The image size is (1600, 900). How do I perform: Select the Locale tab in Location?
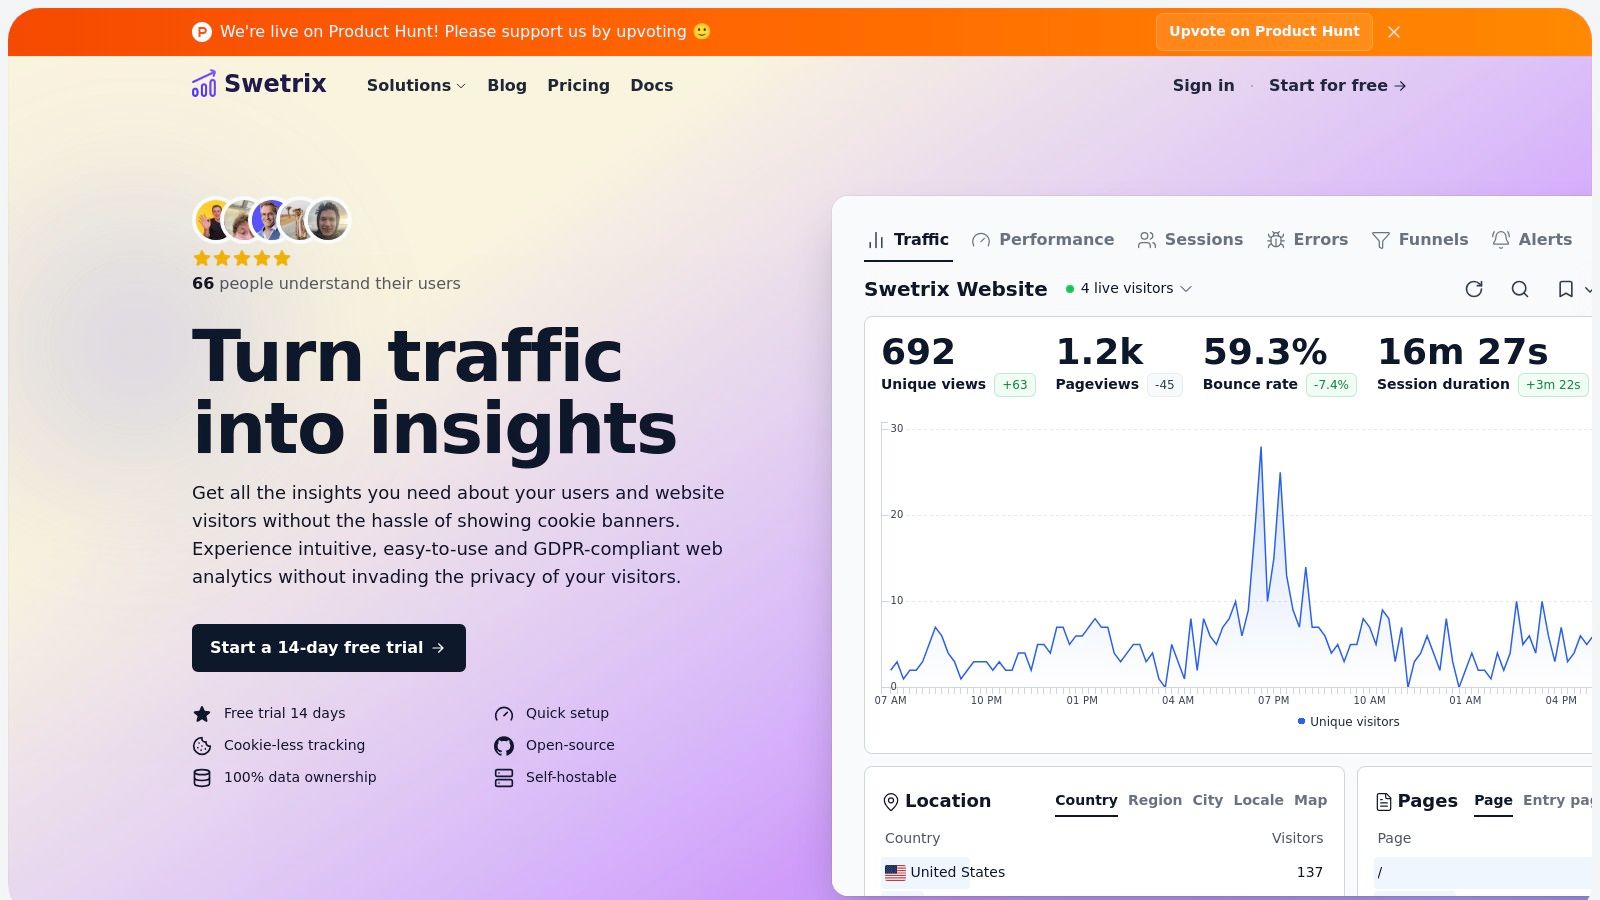[1258, 801]
